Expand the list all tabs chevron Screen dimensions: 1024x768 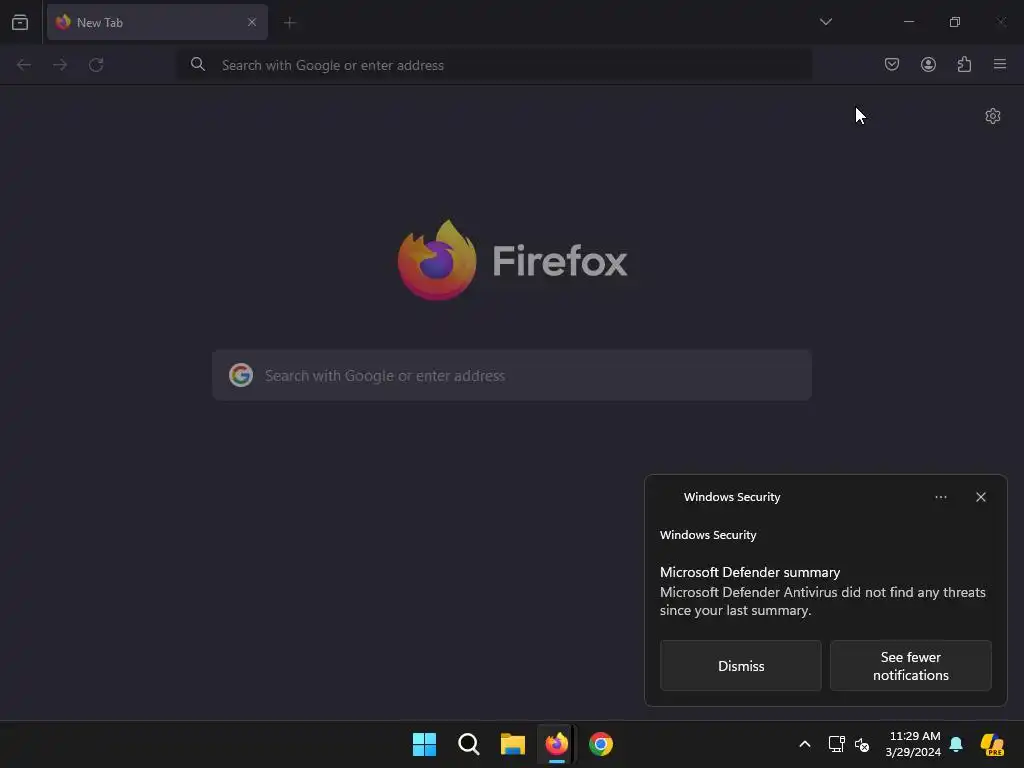825,22
